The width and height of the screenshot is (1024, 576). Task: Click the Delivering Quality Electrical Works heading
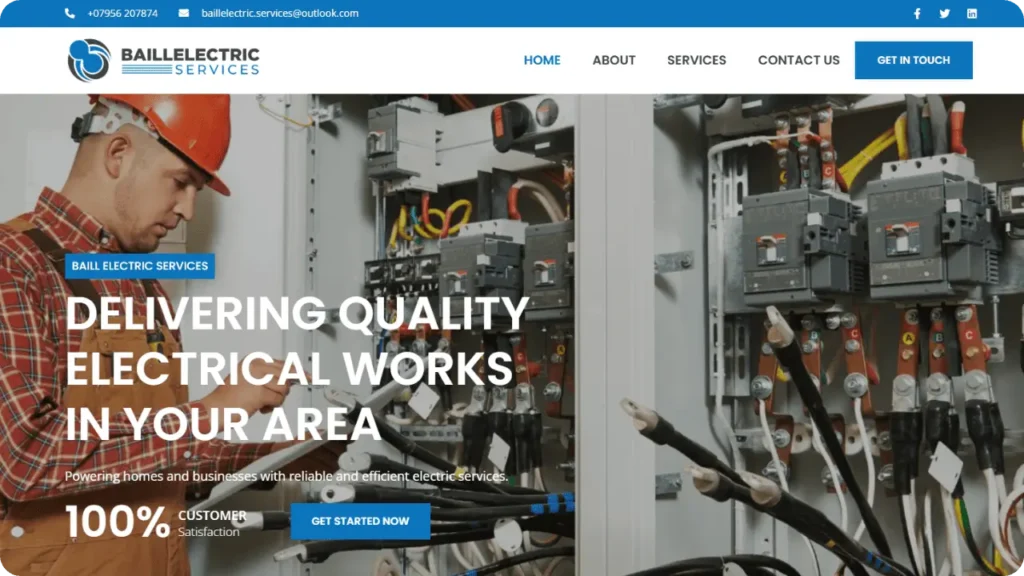(x=297, y=368)
